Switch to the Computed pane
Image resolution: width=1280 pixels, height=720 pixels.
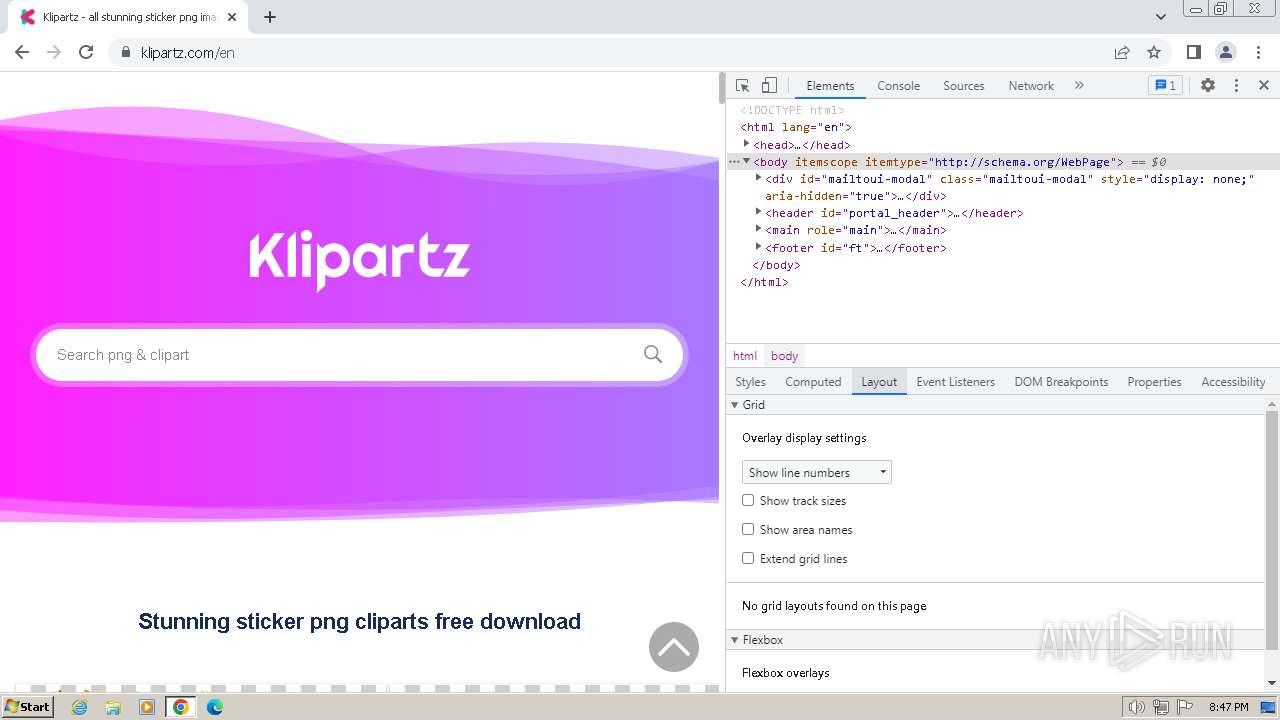coord(813,382)
